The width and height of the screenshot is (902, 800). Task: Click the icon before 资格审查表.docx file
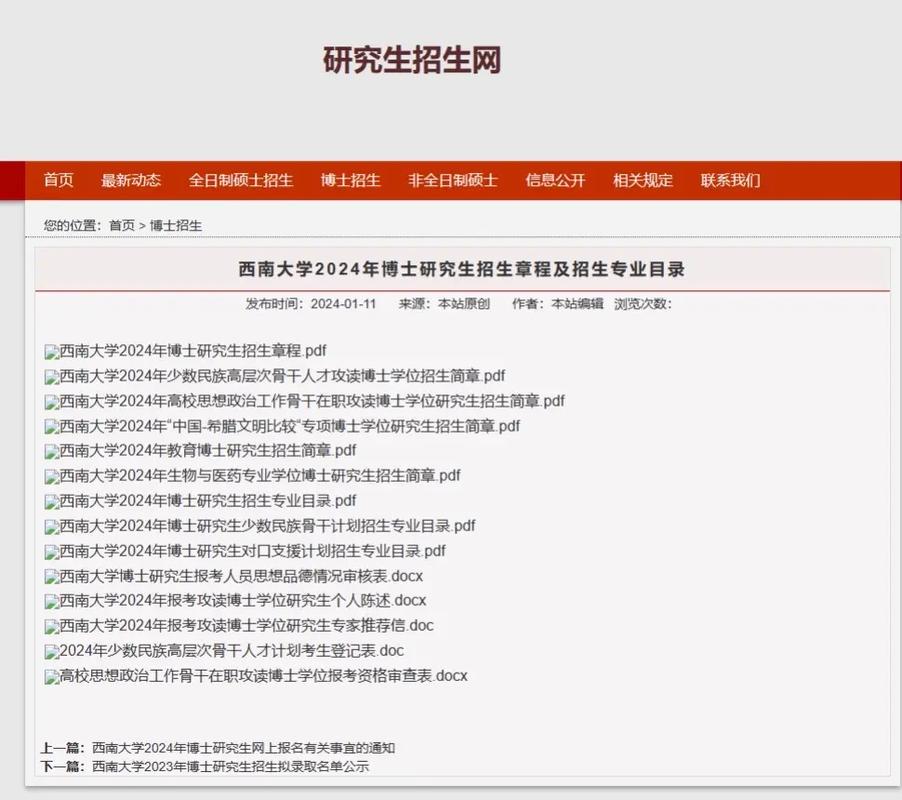[49, 675]
